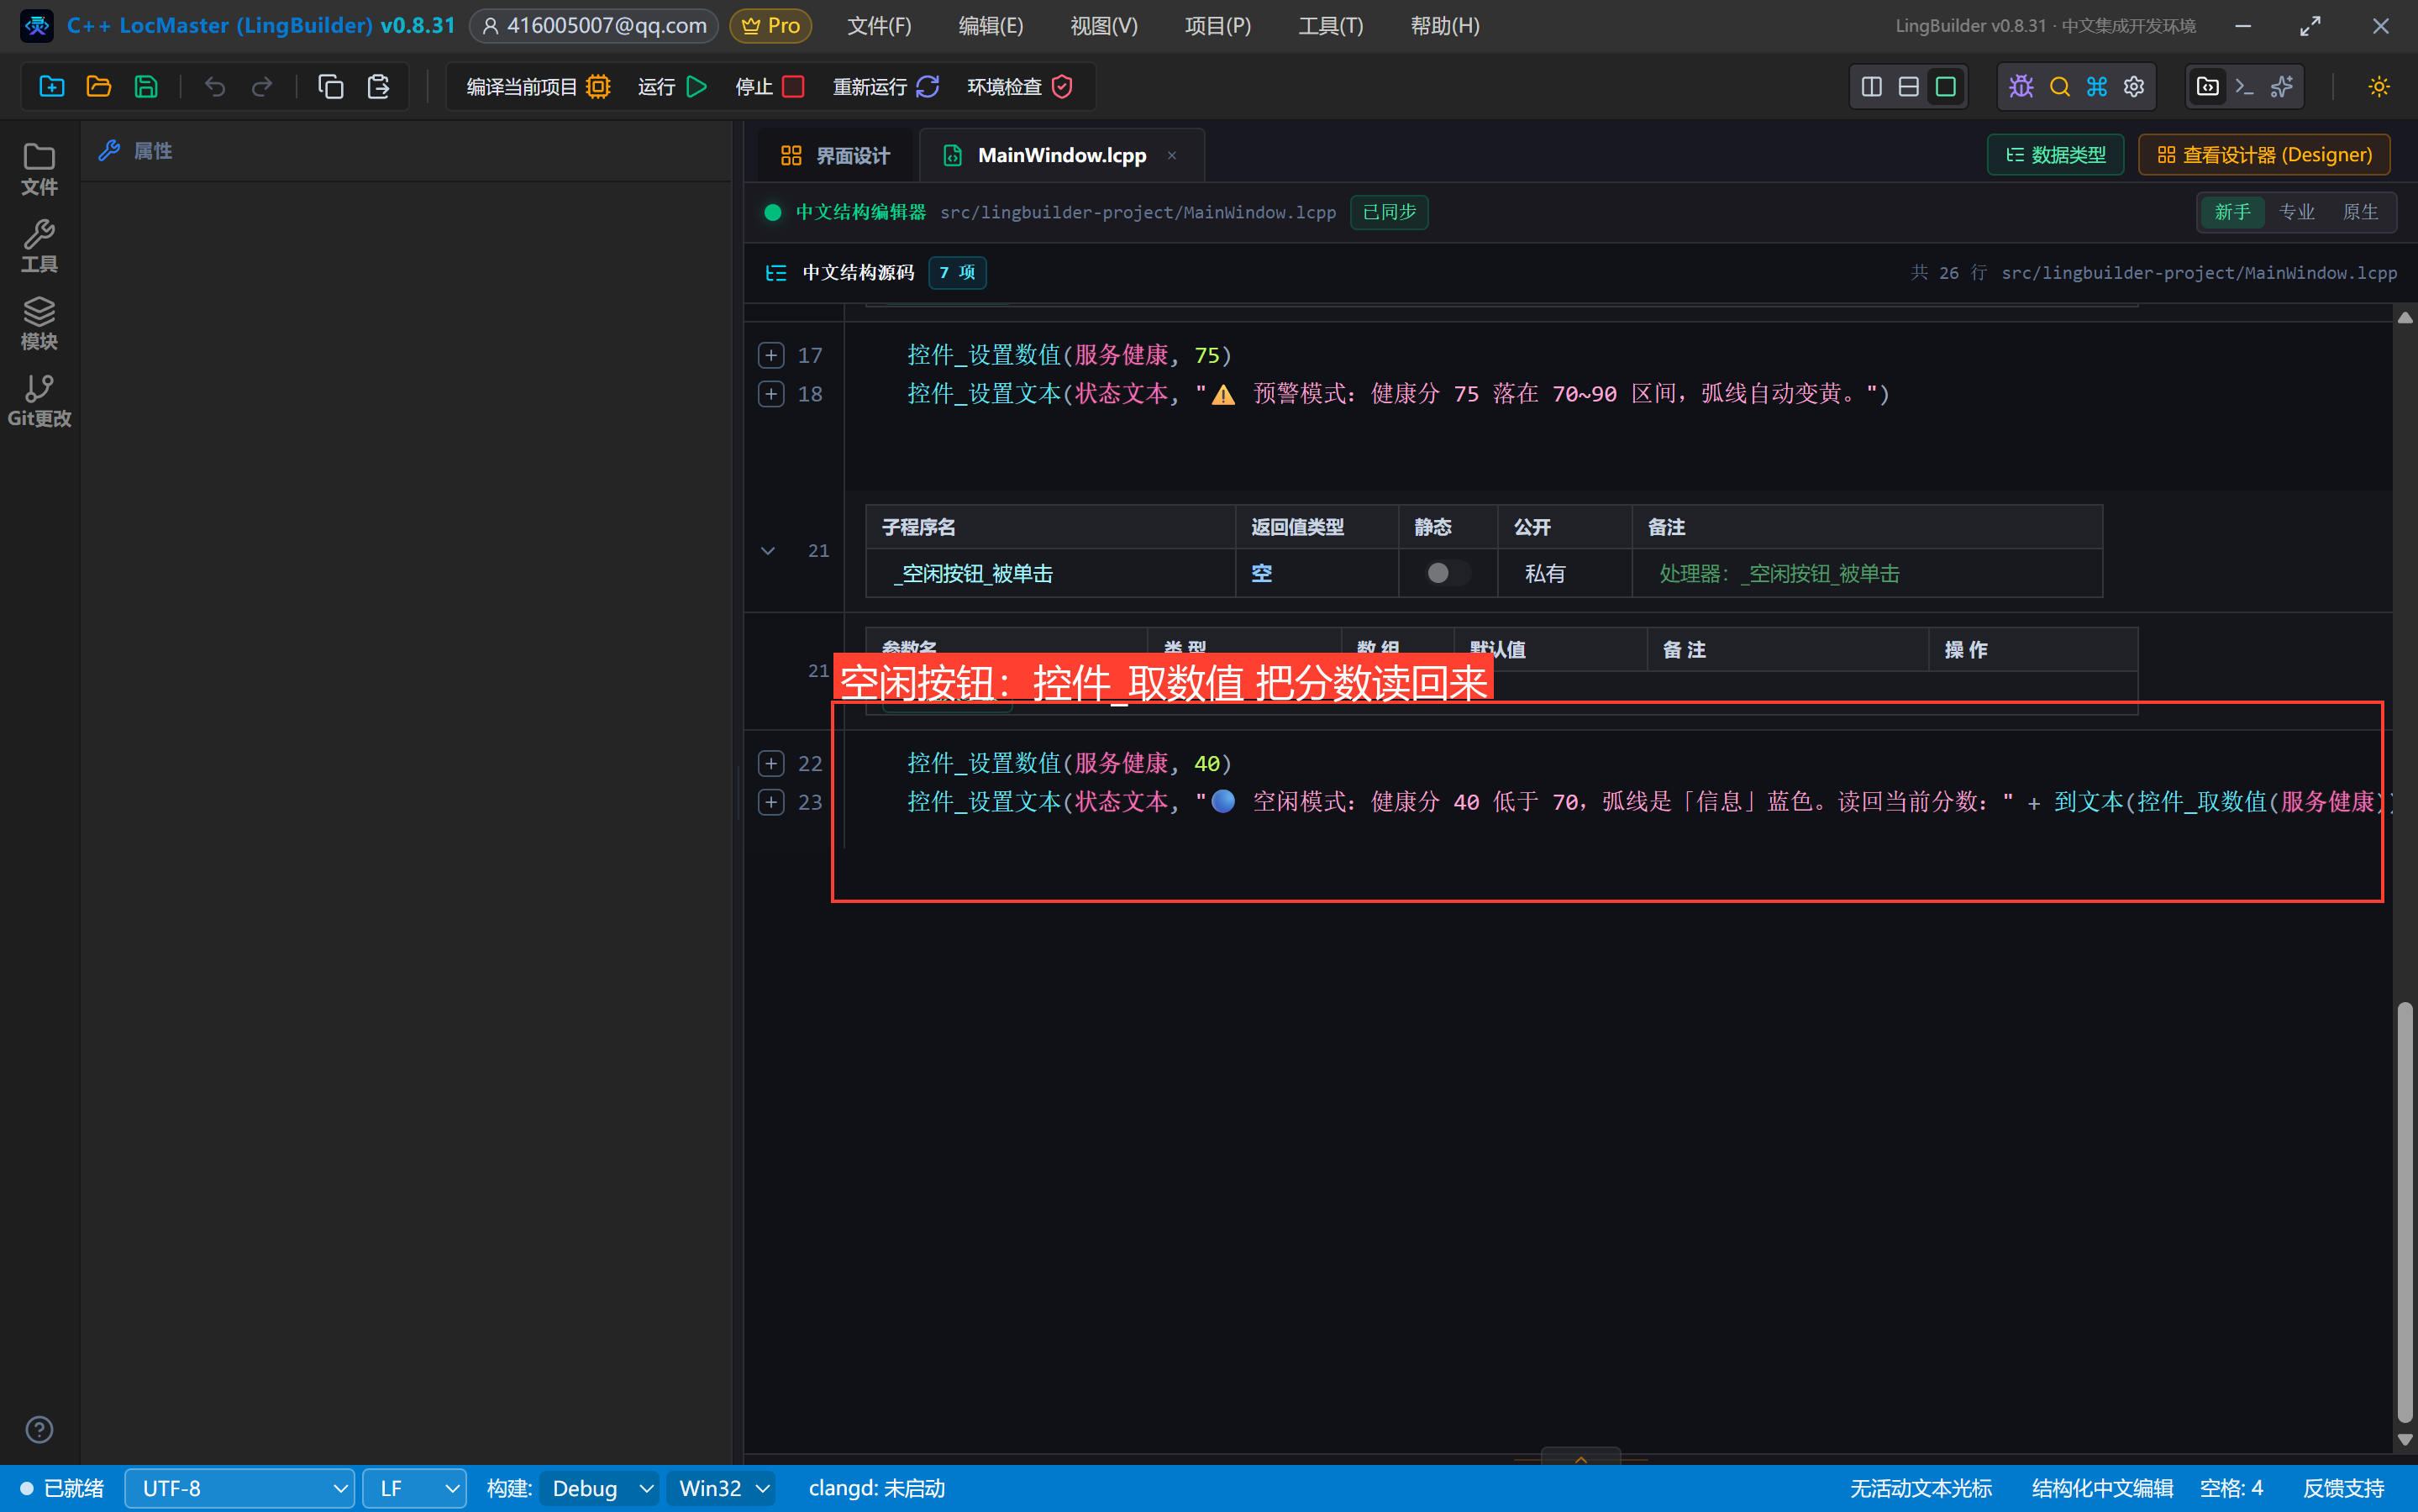Click 编译当前项目 button
The height and width of the screenshot is (1512, 2418).
click(x=538, y=87)
